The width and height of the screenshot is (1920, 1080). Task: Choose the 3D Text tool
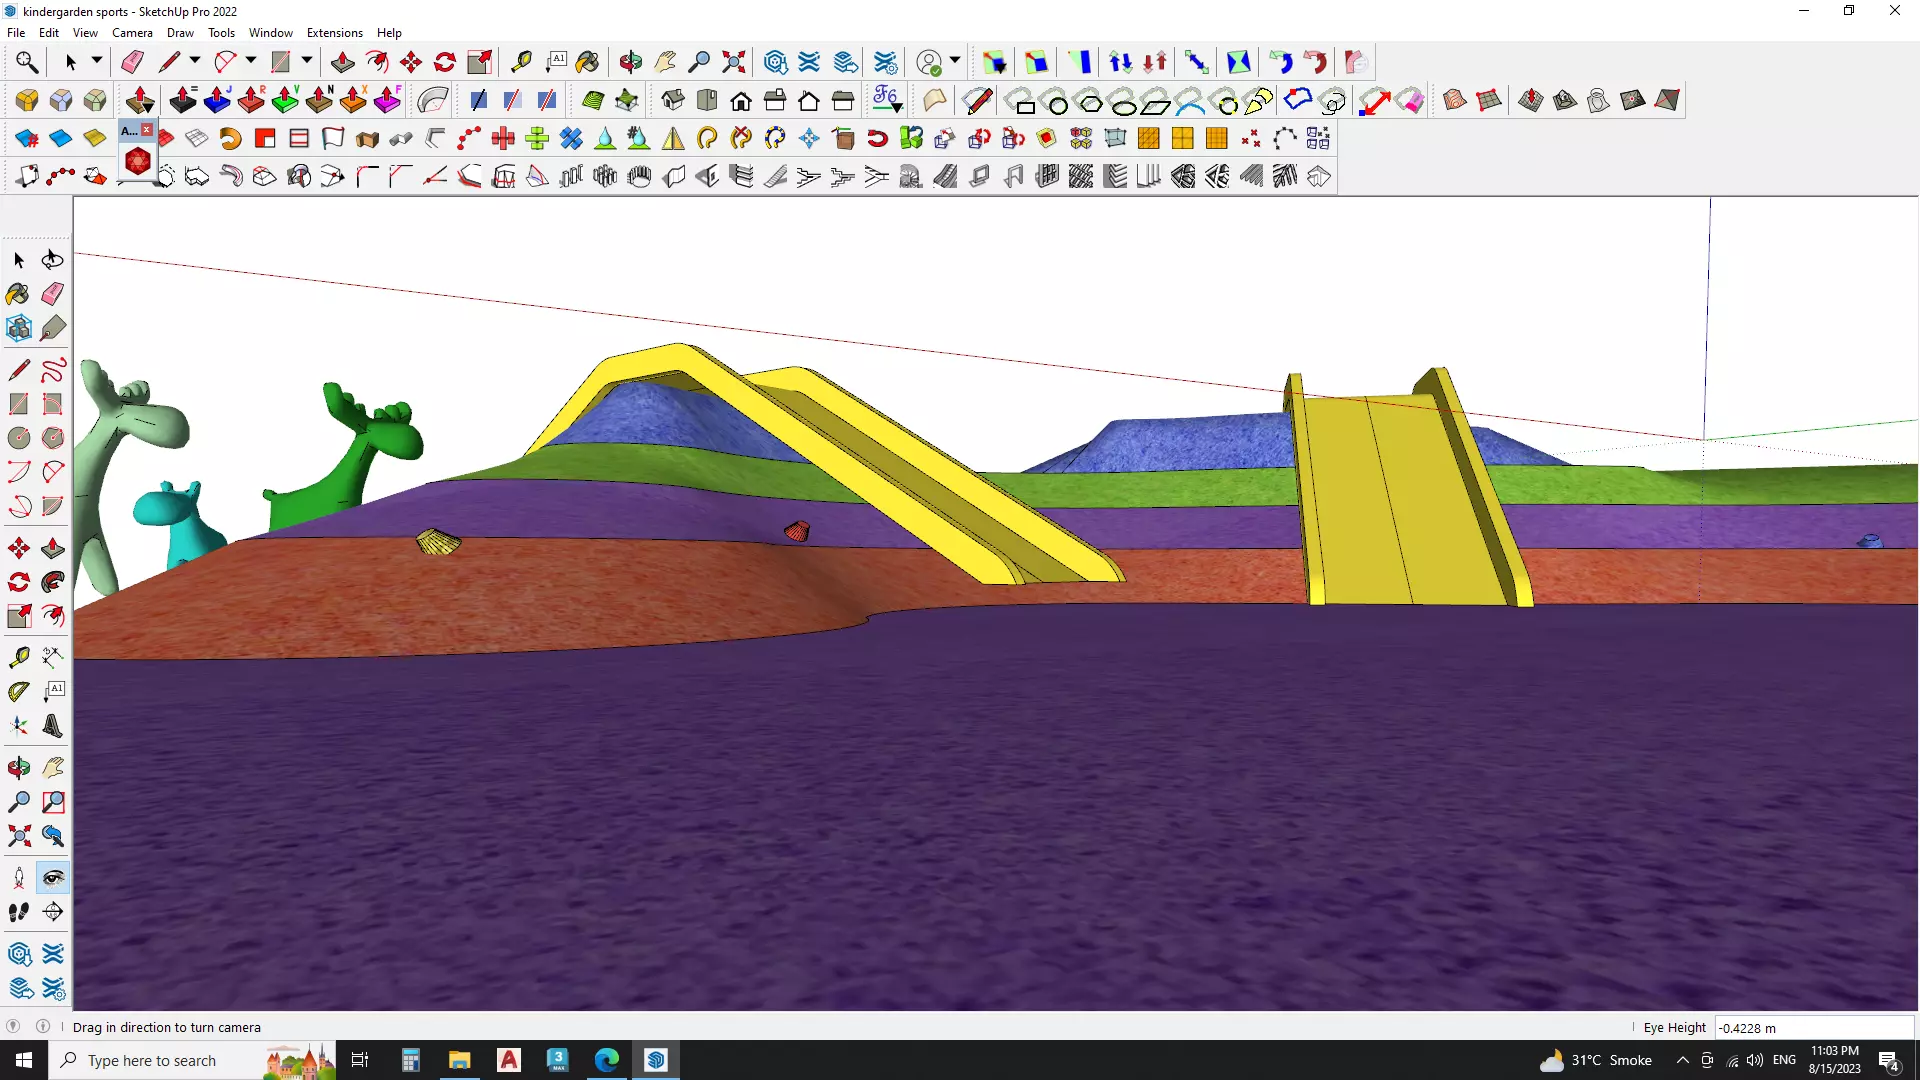tap(53, 727)
